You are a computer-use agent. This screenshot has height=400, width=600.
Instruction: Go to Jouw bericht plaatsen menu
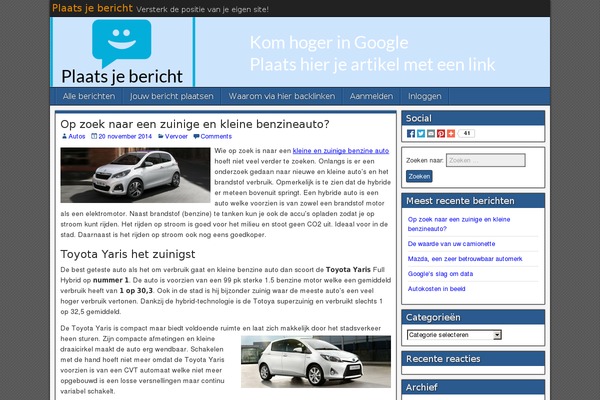[171, 96]
